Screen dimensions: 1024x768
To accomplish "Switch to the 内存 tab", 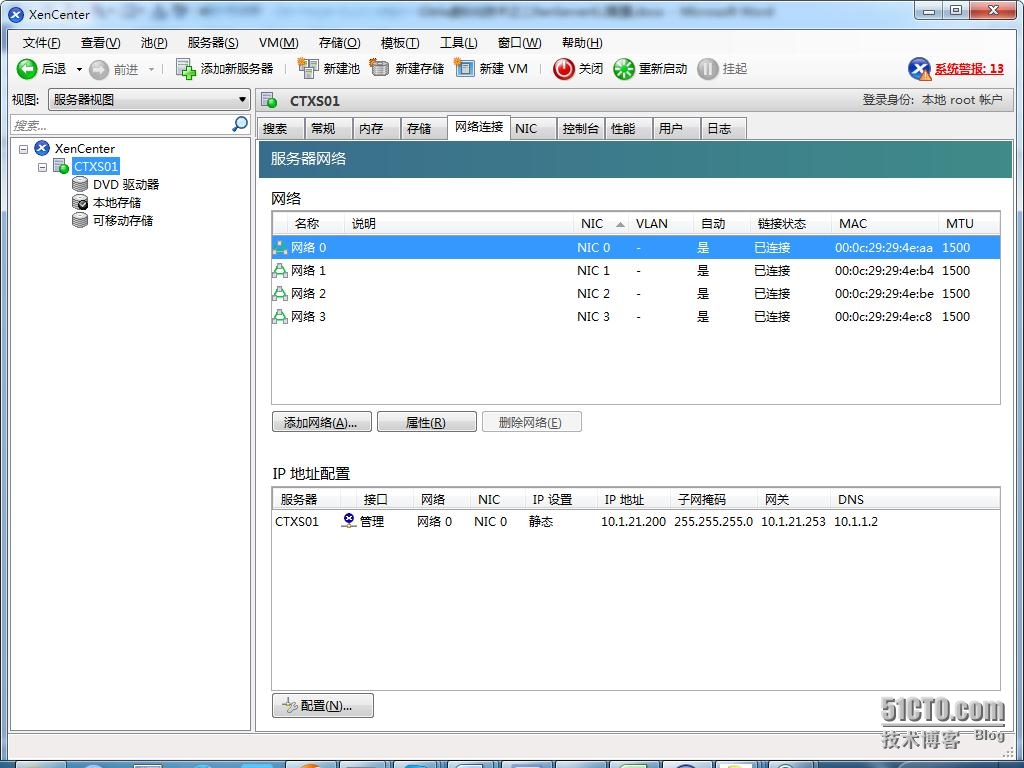I will [377, 129].
